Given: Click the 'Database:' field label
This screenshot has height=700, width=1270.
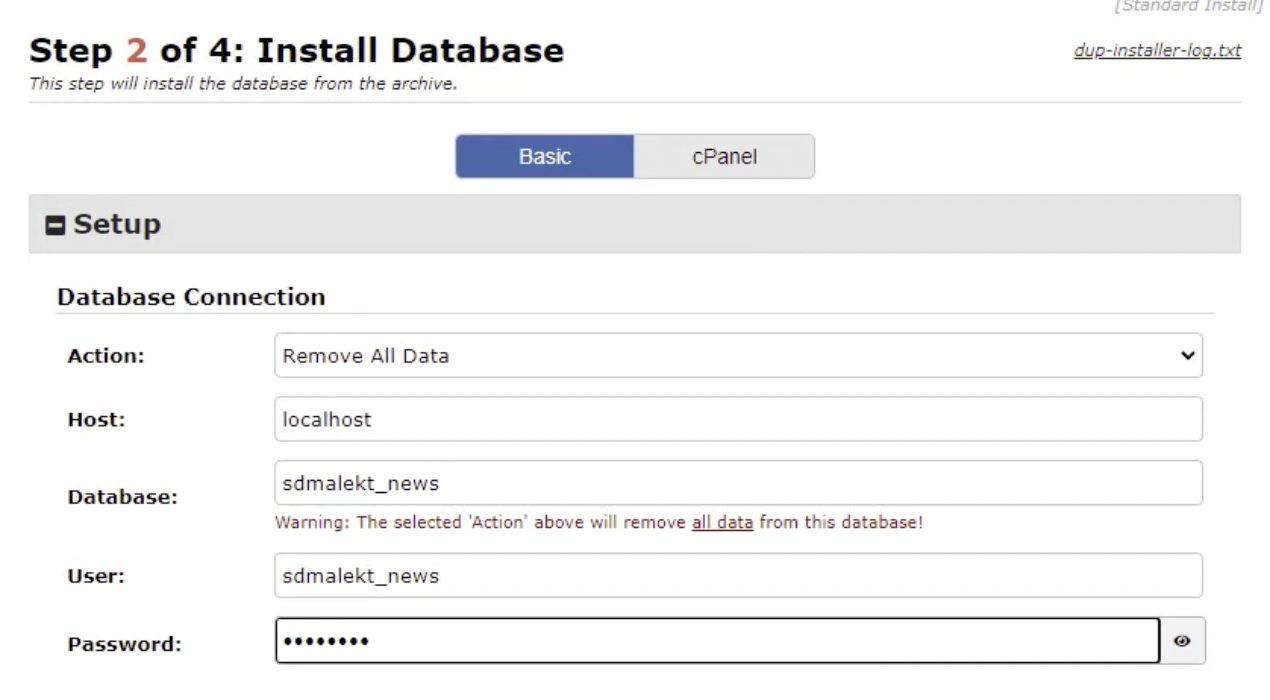Looking at the screenshot, I should (122, 497).
